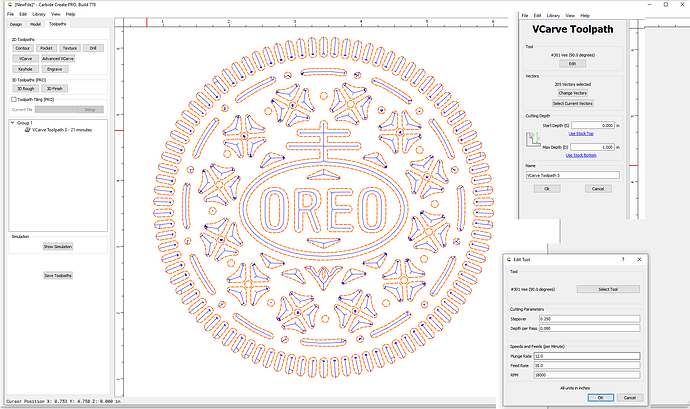Viewport: 690px width, 409px height.
Task: Open Edit menu in the VCarve Toolpath window
Action: coord(537,15)
